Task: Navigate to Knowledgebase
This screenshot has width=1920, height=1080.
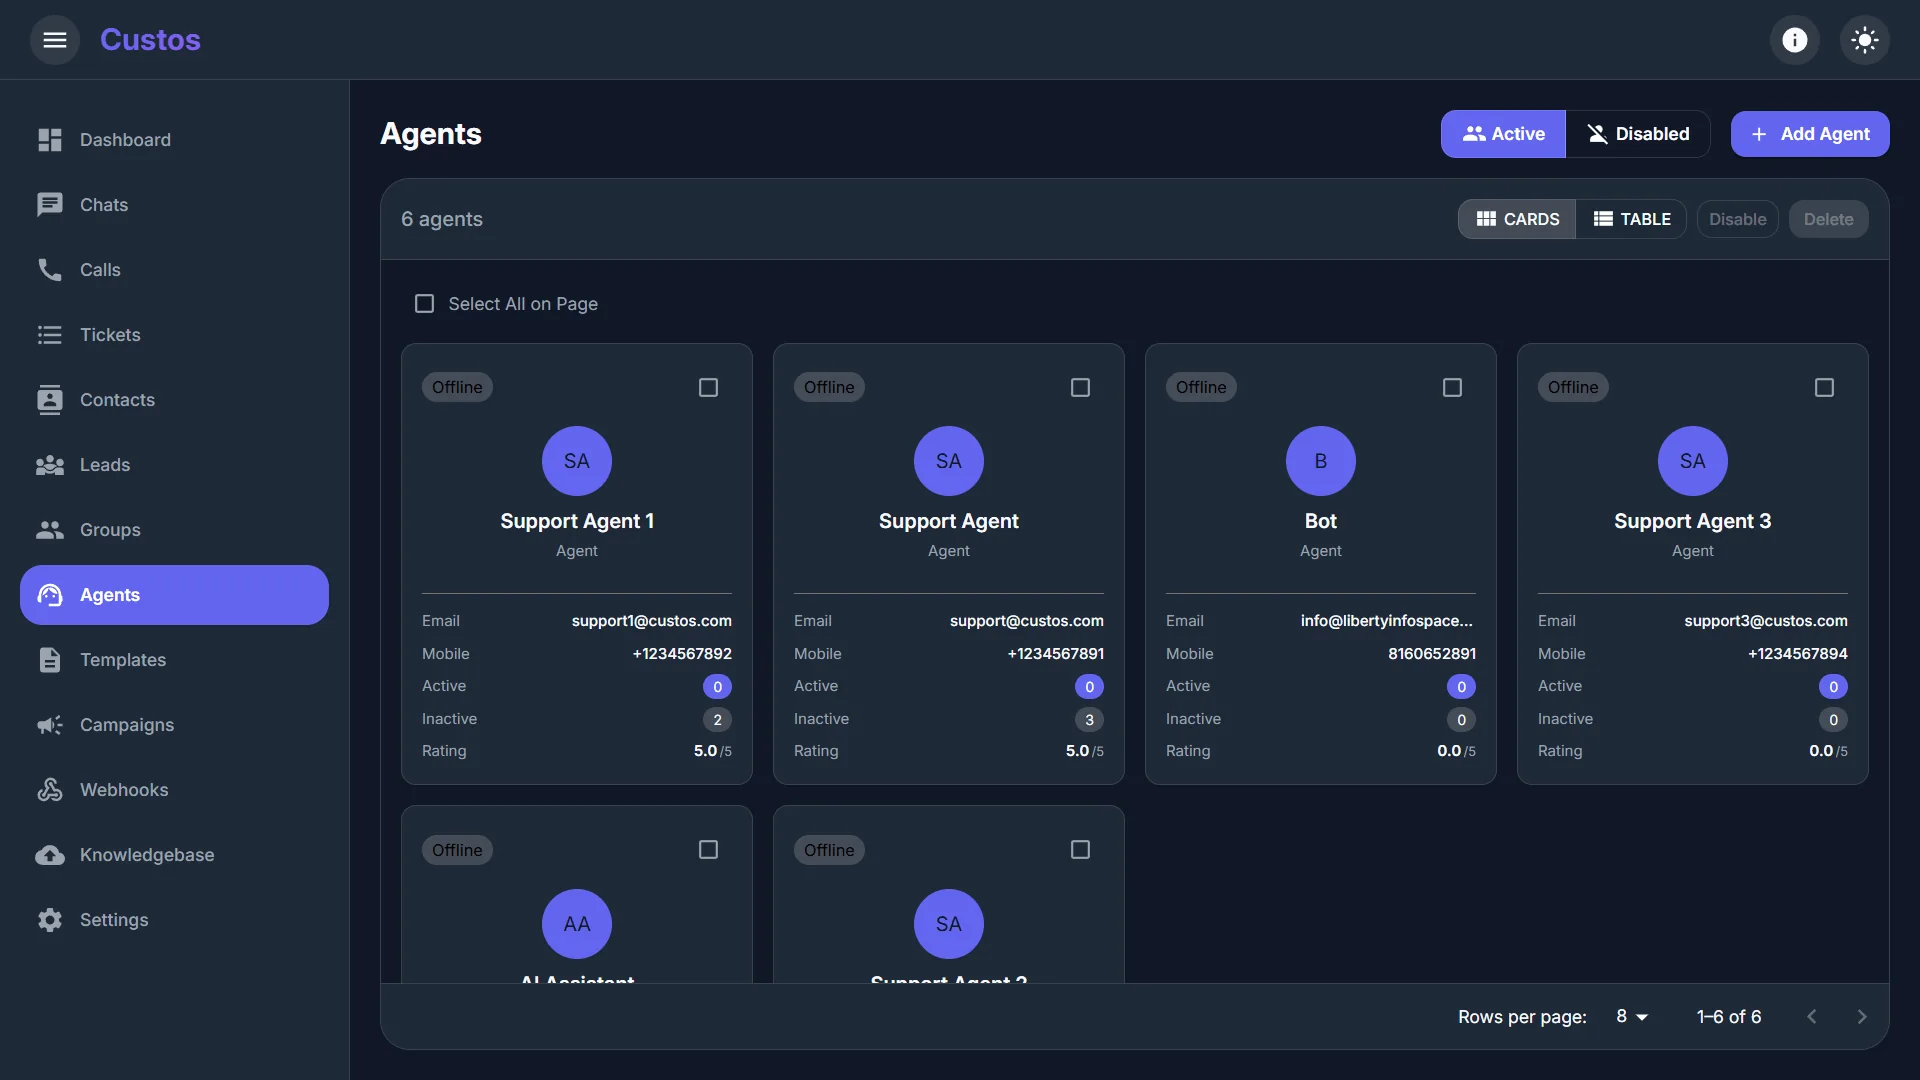Action: click(x=174, y=855)
